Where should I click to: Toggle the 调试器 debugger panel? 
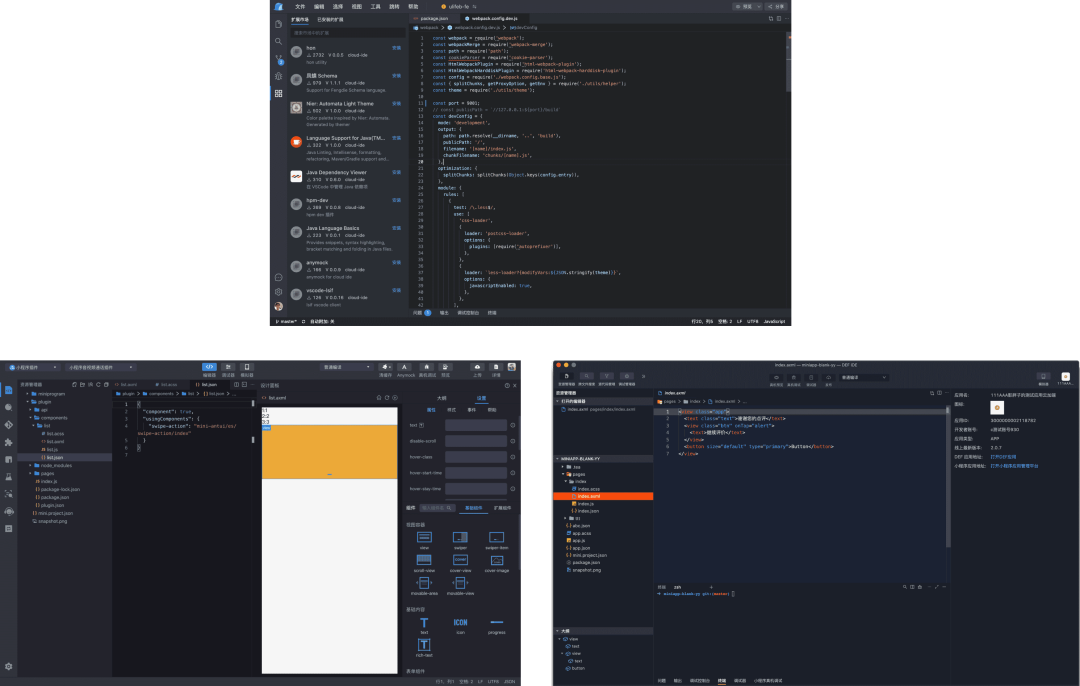[x=228, y=367]
